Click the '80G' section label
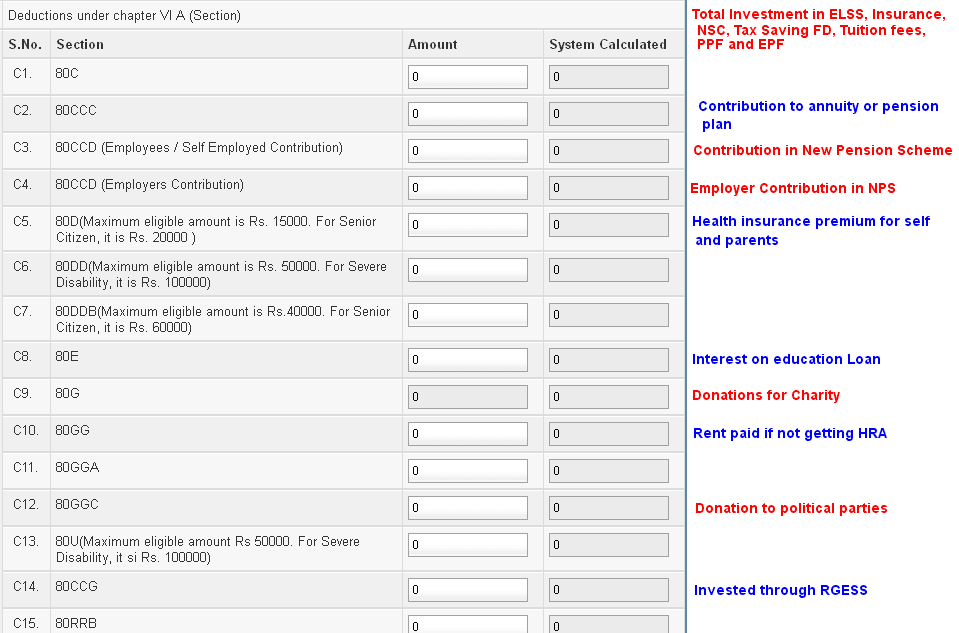 [x=67, y=393]
